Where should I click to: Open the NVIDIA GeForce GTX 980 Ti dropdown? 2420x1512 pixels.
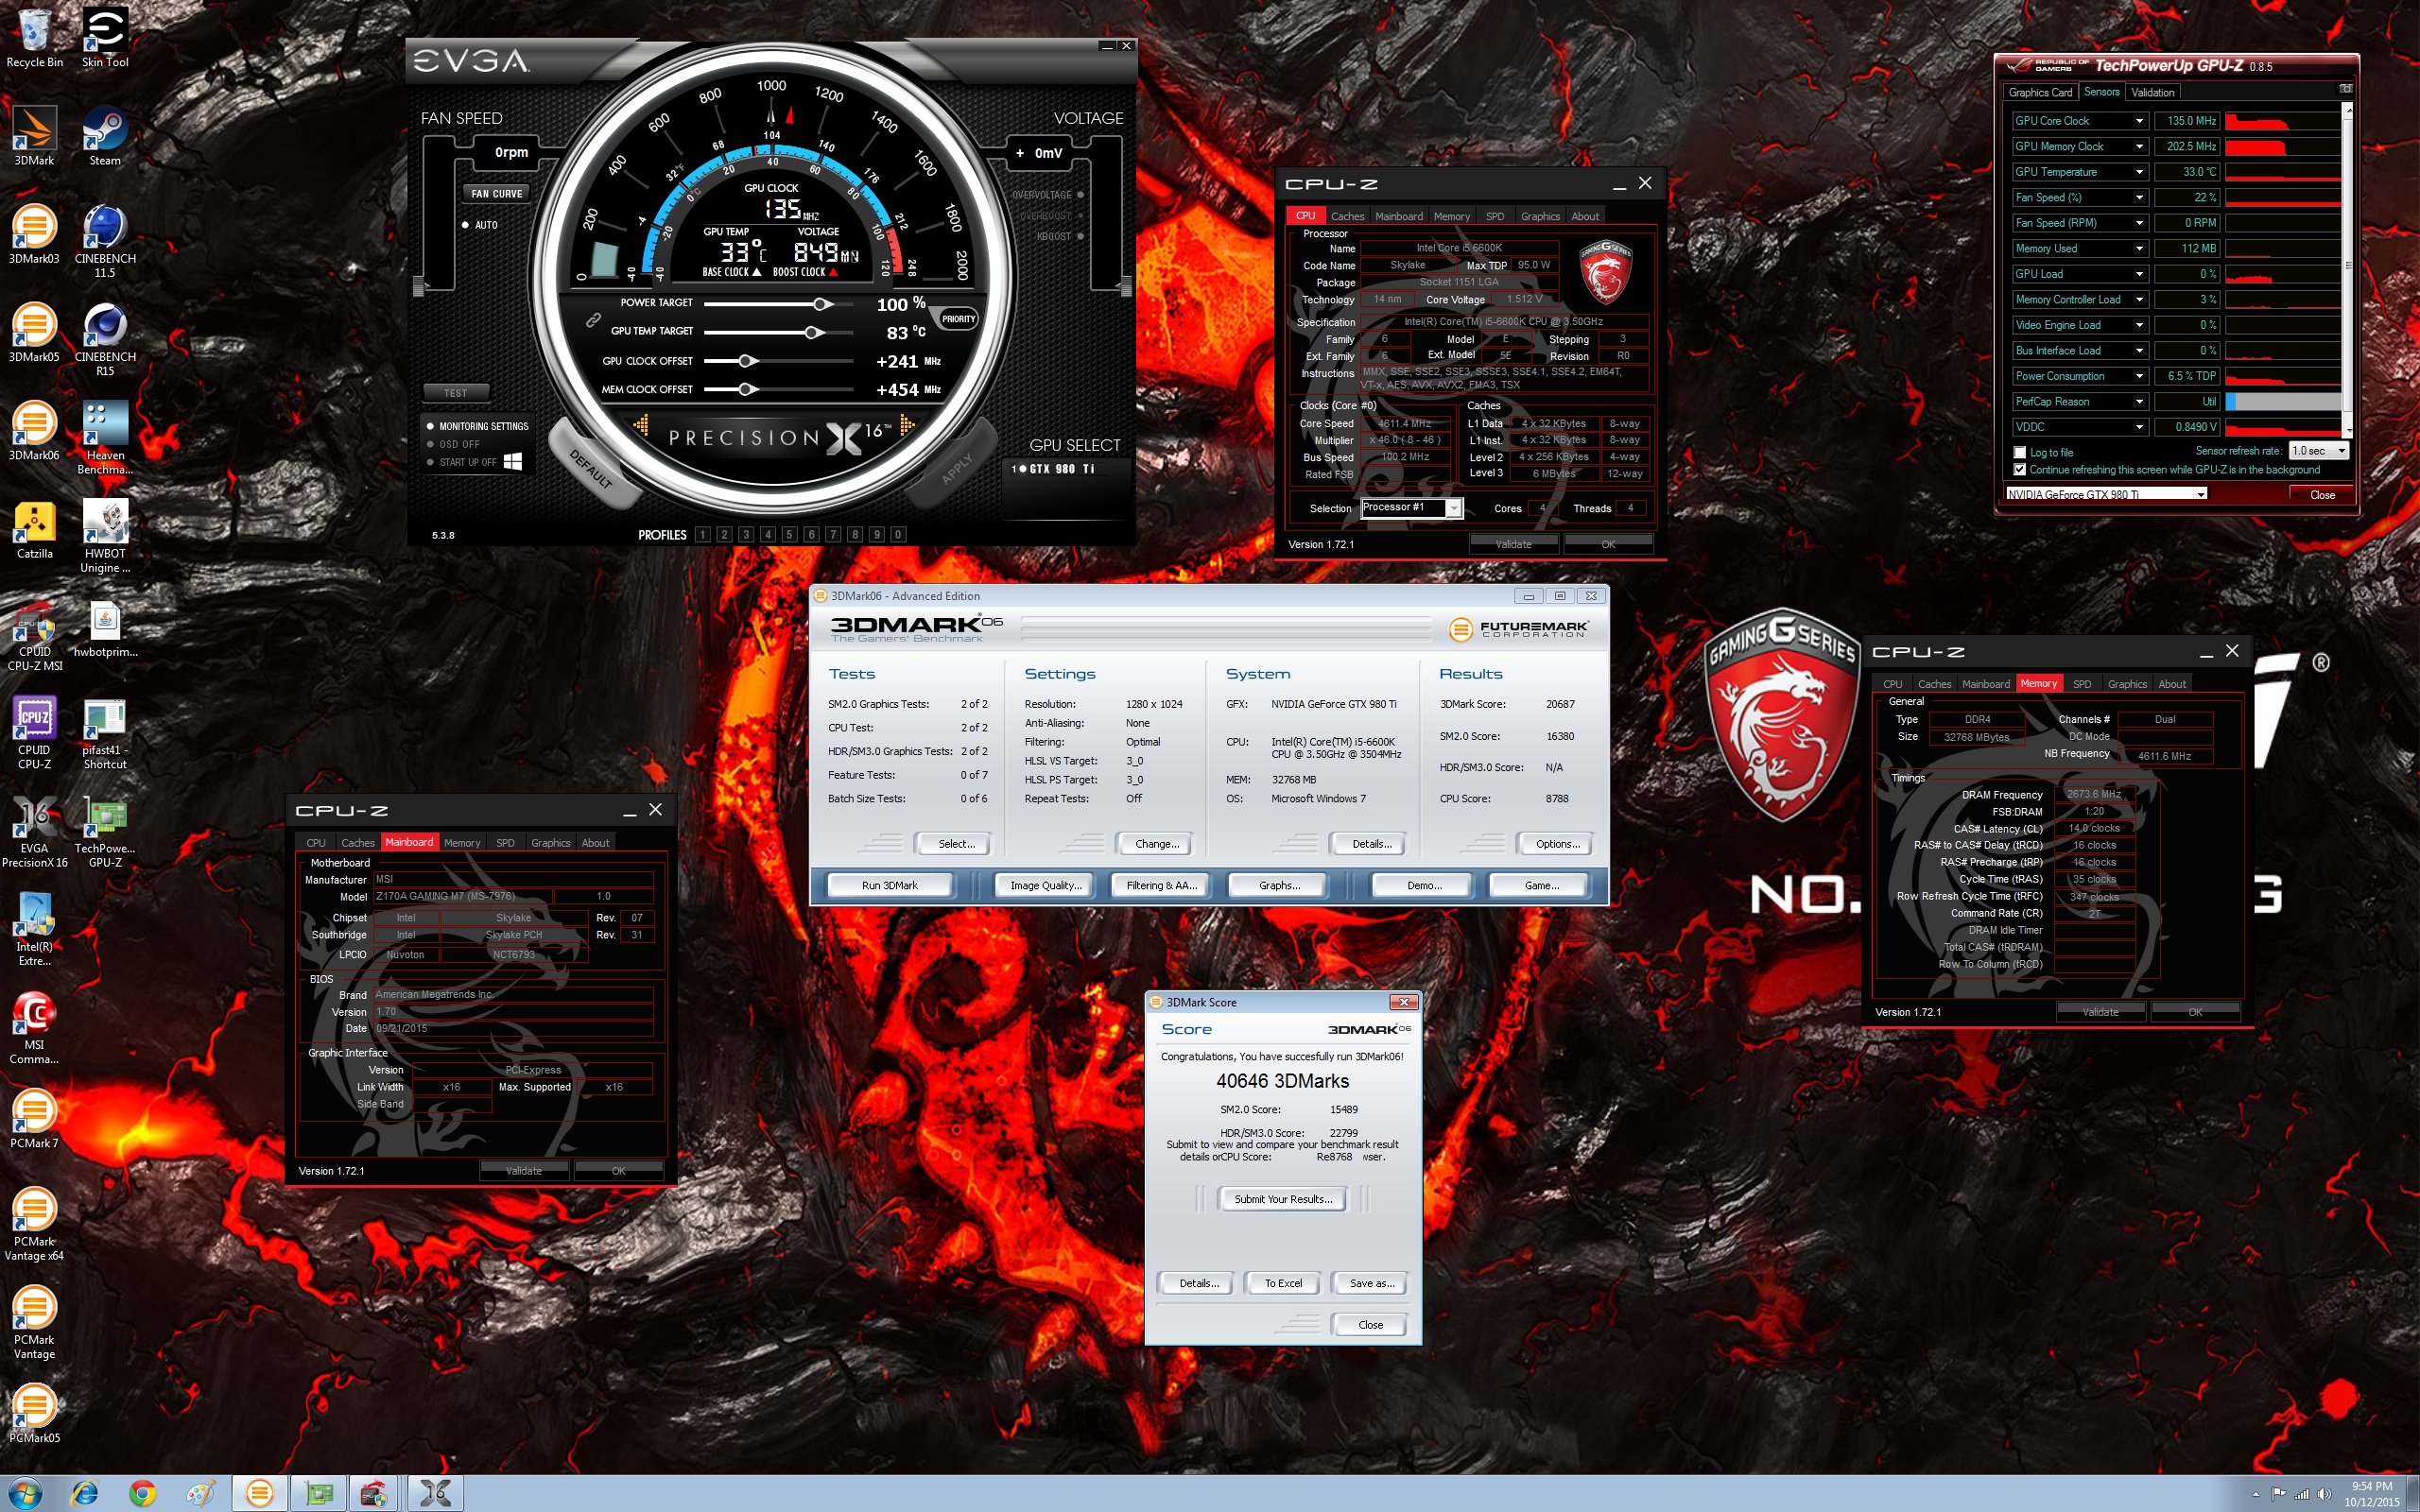pyautogui.click(x=2107, y=494)
